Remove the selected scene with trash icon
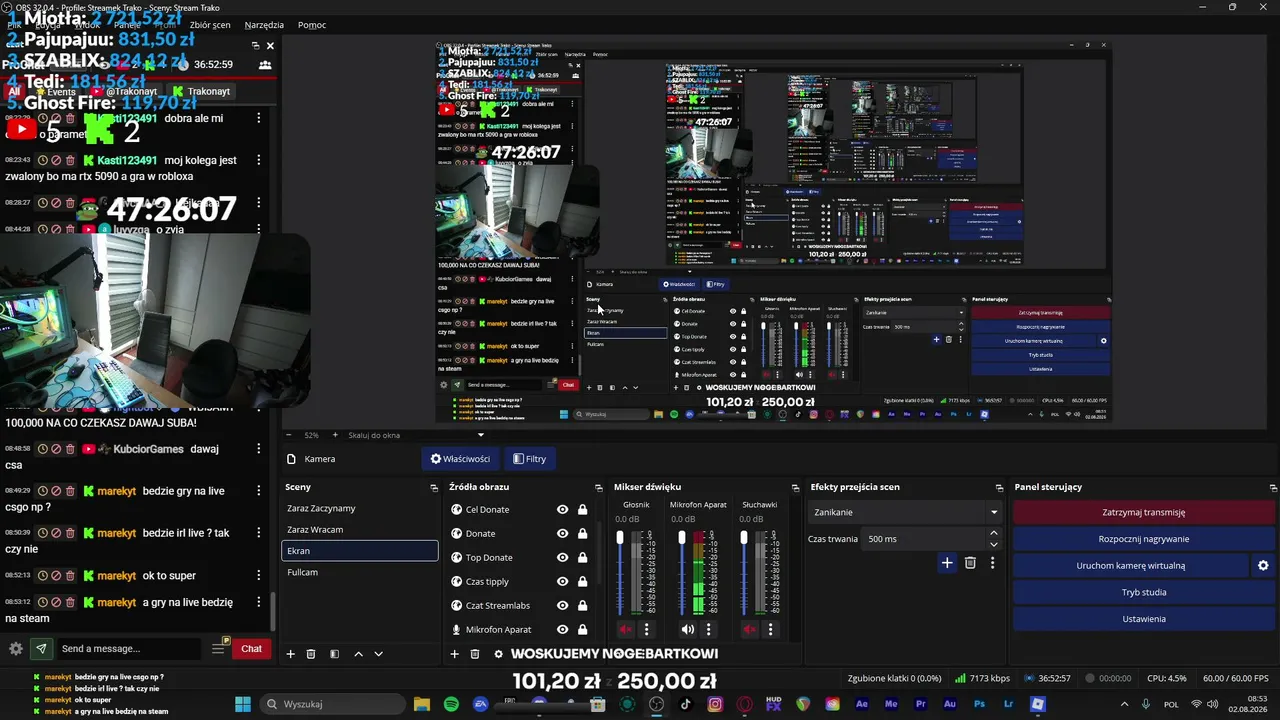Image resolution: width=1280 pixels, height=720 pixels. [x=311, y=654]
